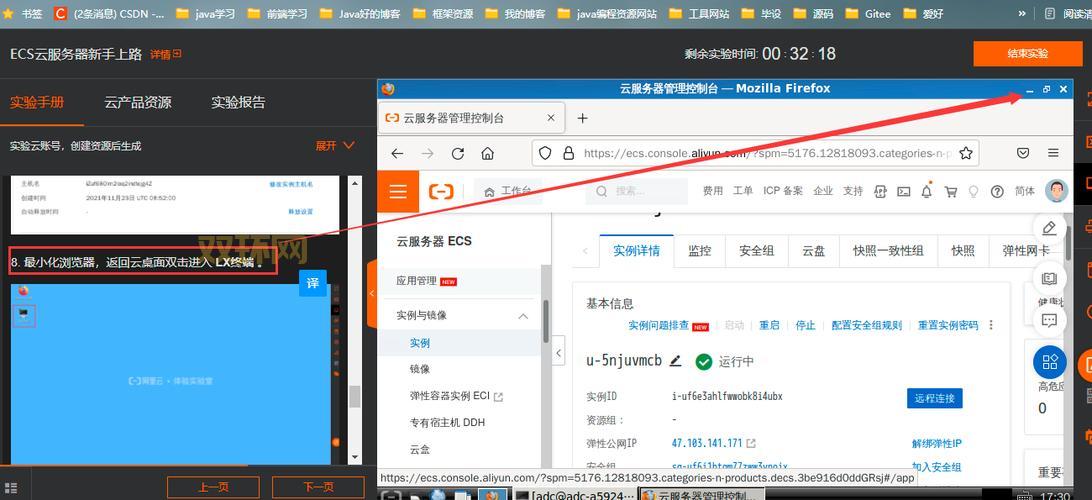Select the 实例详情 tab
This screenshot has width=1092, height=500.
[x=637, y=251]
